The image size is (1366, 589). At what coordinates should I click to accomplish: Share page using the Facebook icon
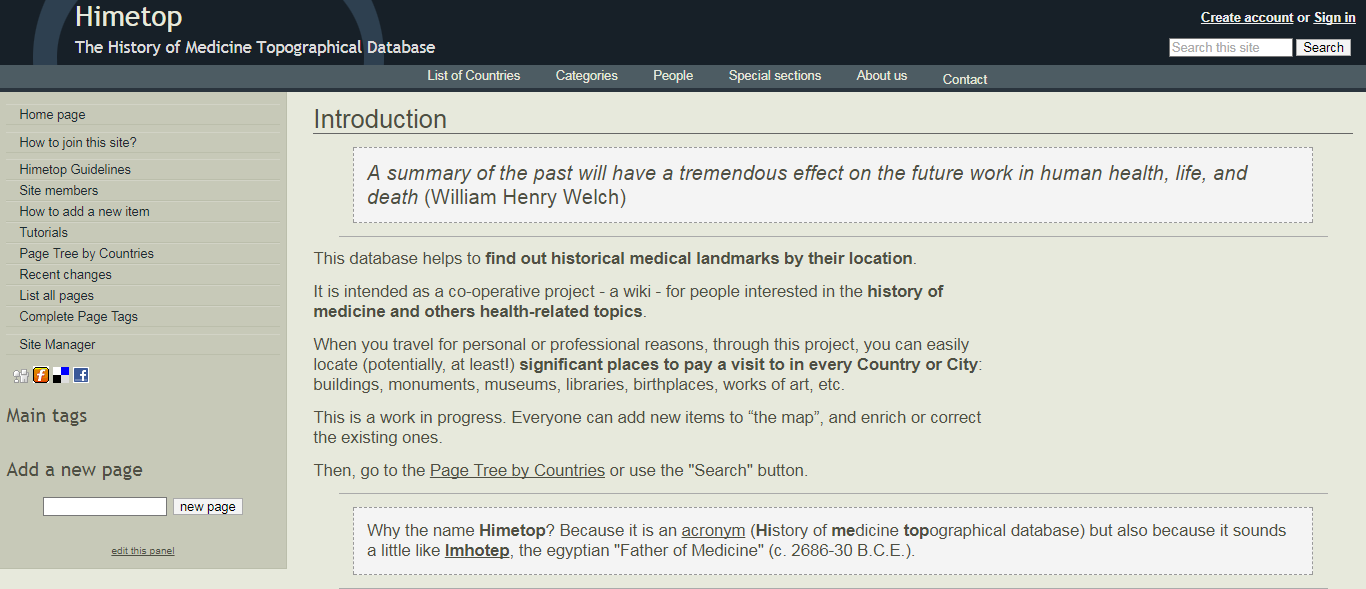pos(81,375)
